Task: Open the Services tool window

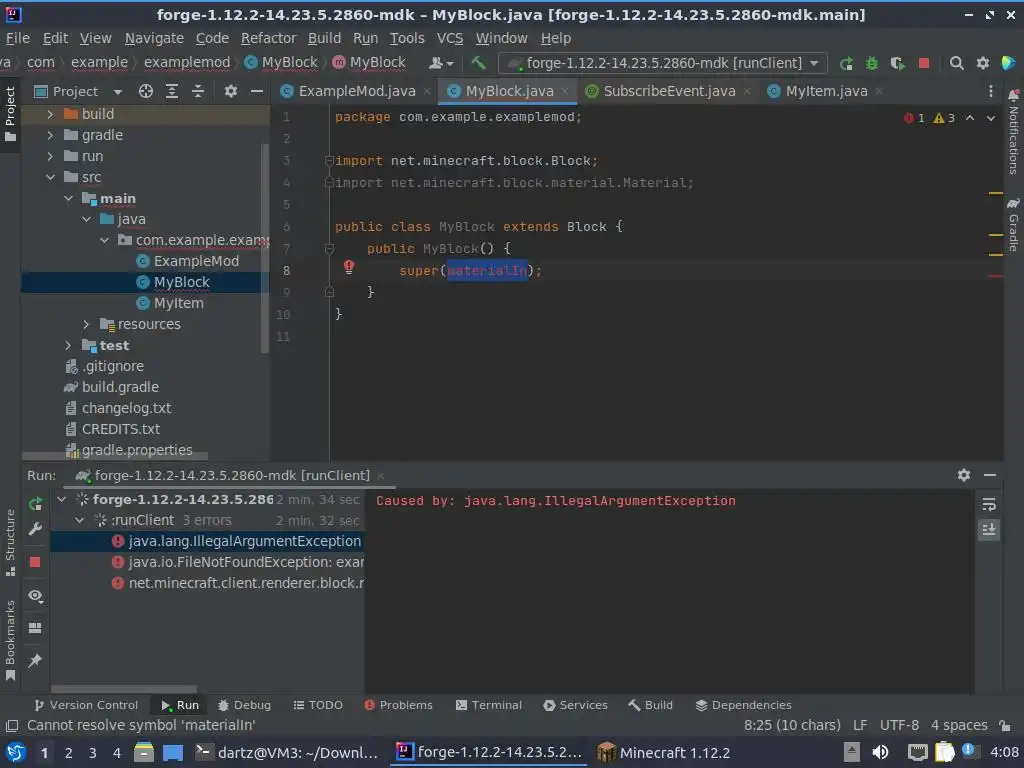Action: 575,705
